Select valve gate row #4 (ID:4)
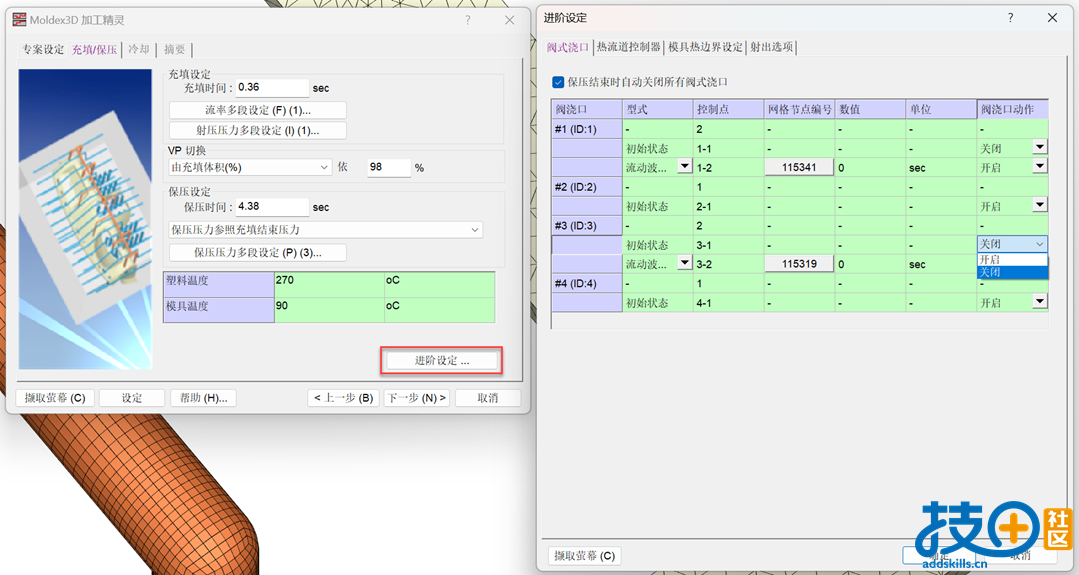Screen dimensions: 1079x575 pyautogui.click(x=587, y=283)
